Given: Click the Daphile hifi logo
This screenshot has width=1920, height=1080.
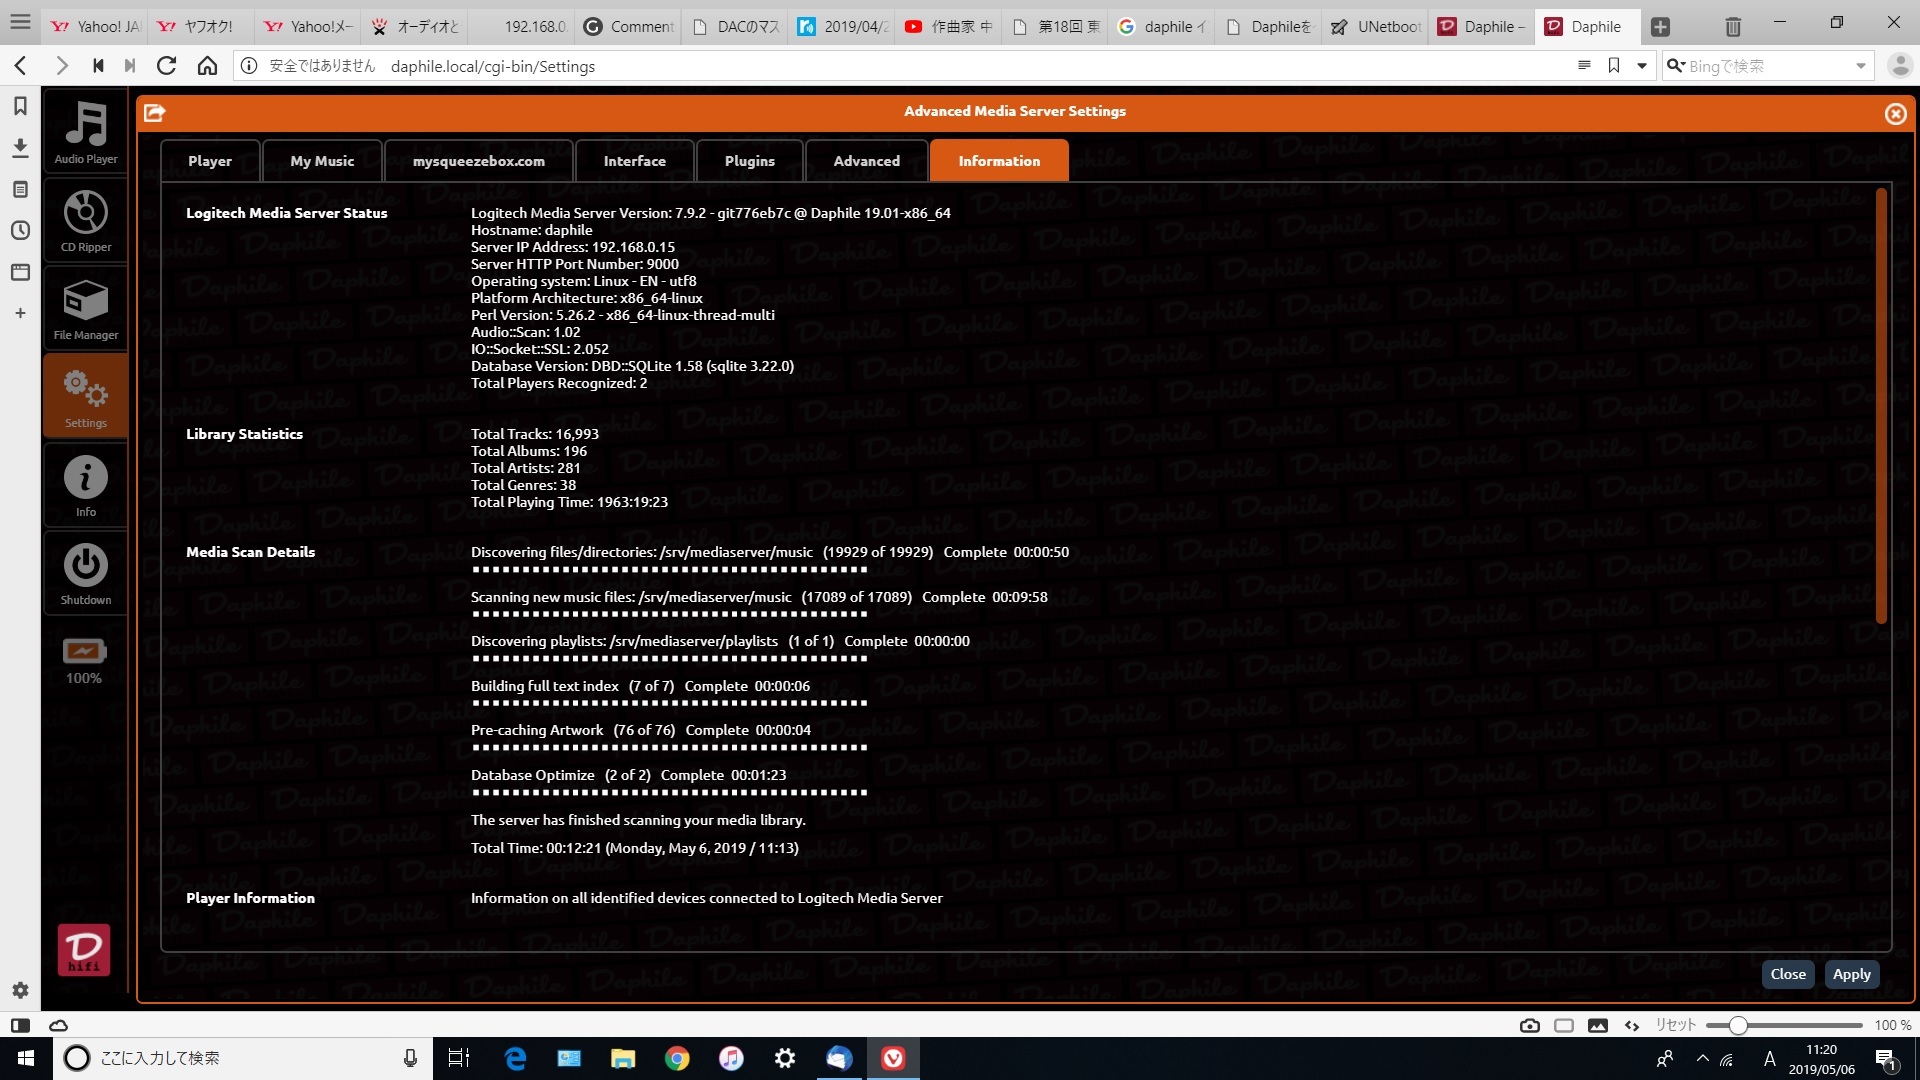Looking at the screenshot, I should click(84, 949).
